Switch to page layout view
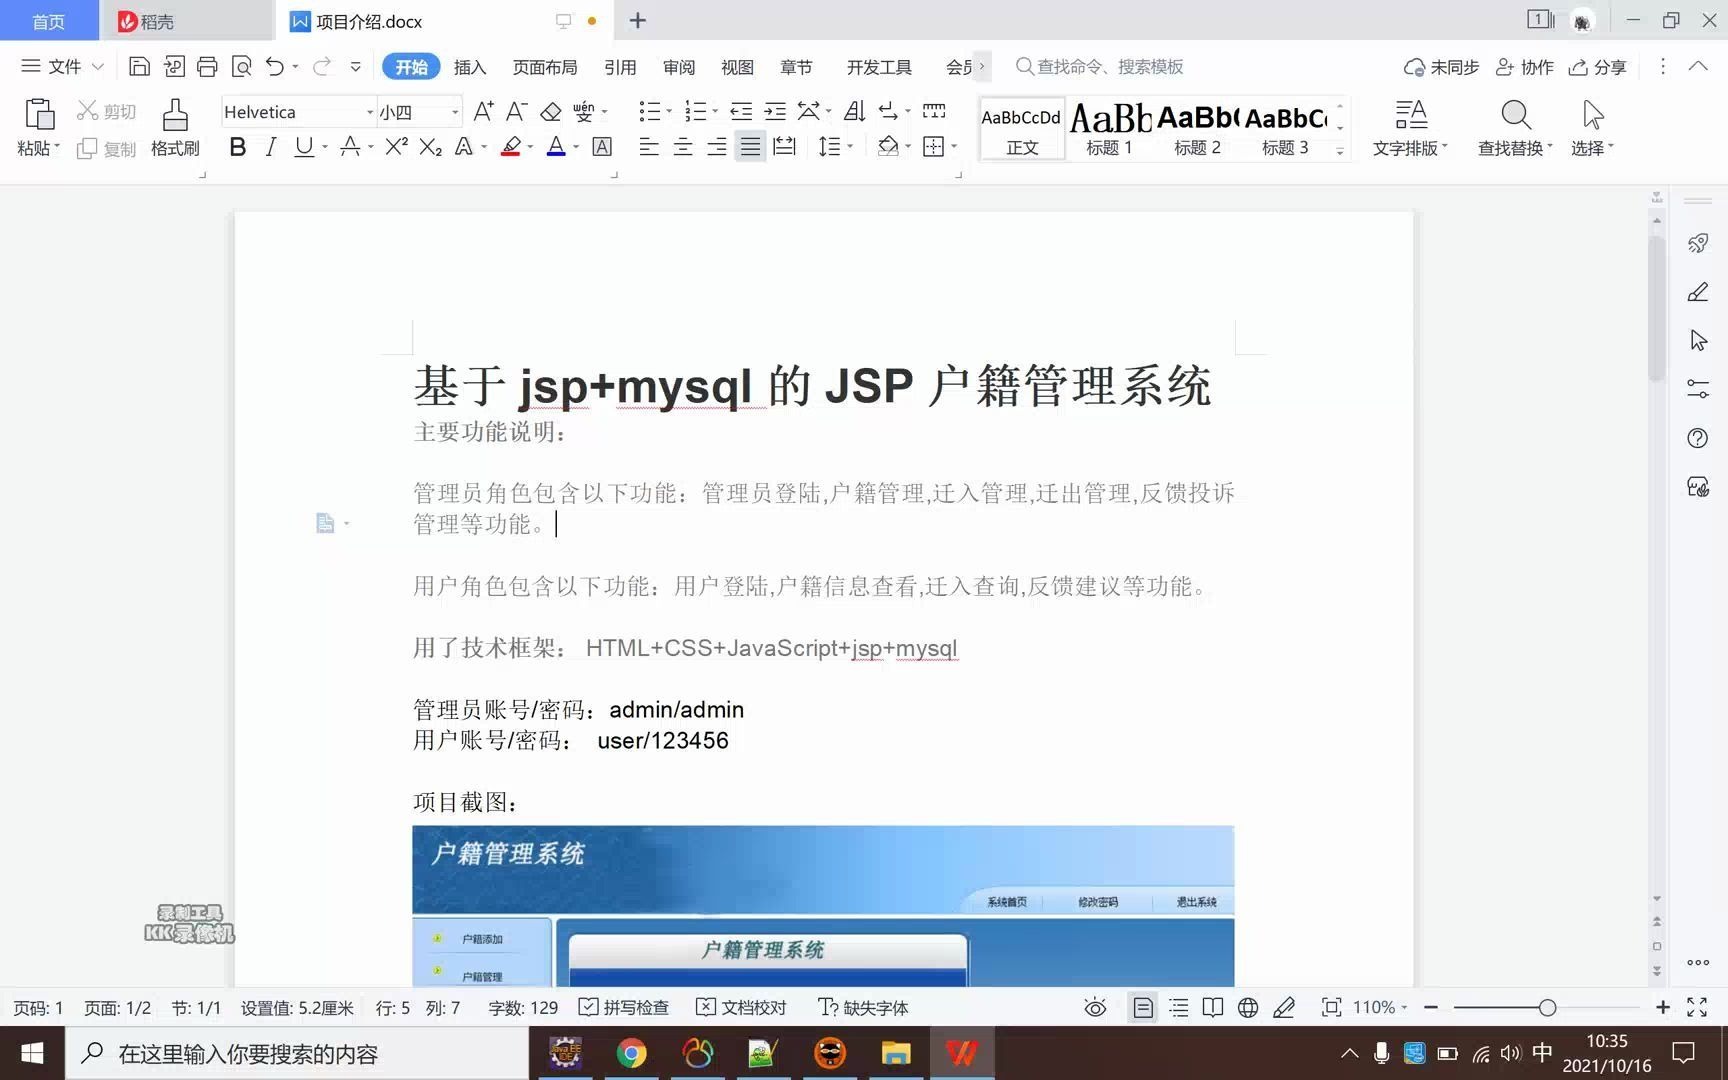This screenshot has height=1080, width=1728. [x=1142, y=1007]
